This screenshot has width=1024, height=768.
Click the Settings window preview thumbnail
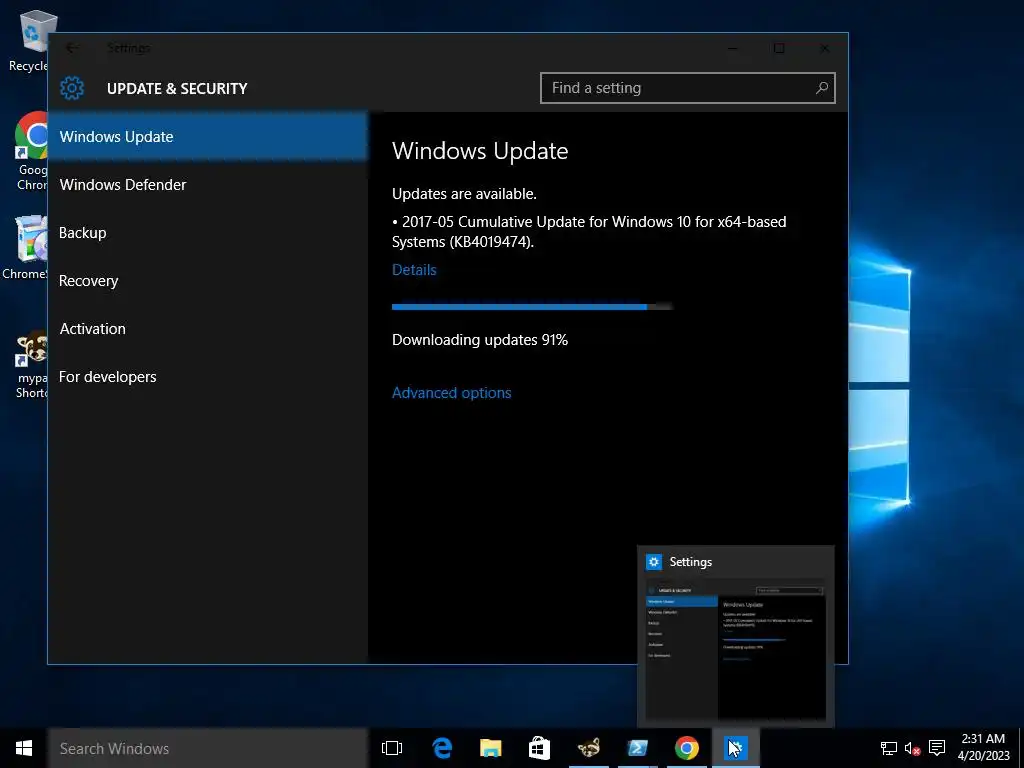(735, 648)
